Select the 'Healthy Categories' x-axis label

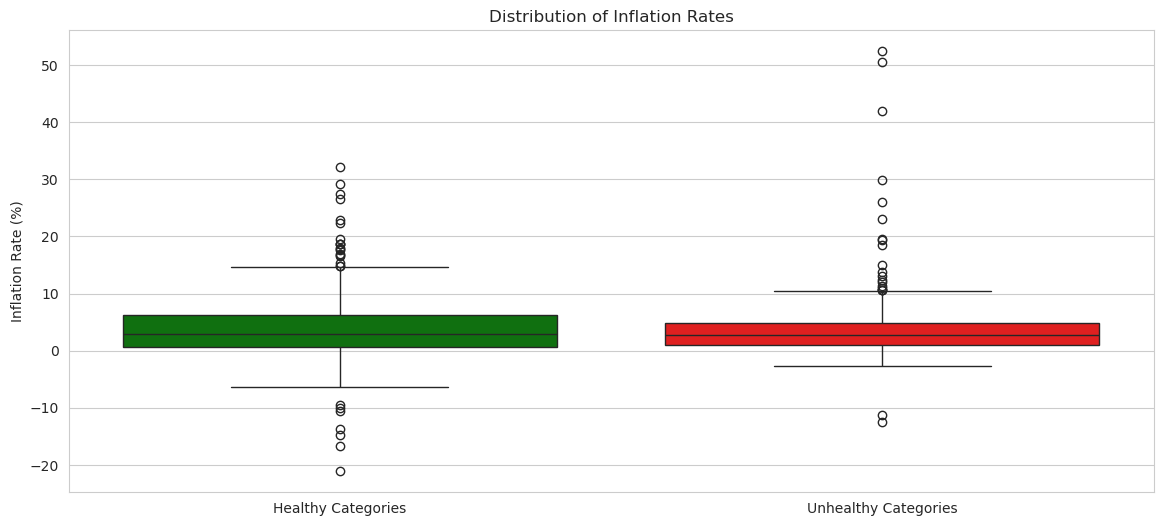coord(339,508)
